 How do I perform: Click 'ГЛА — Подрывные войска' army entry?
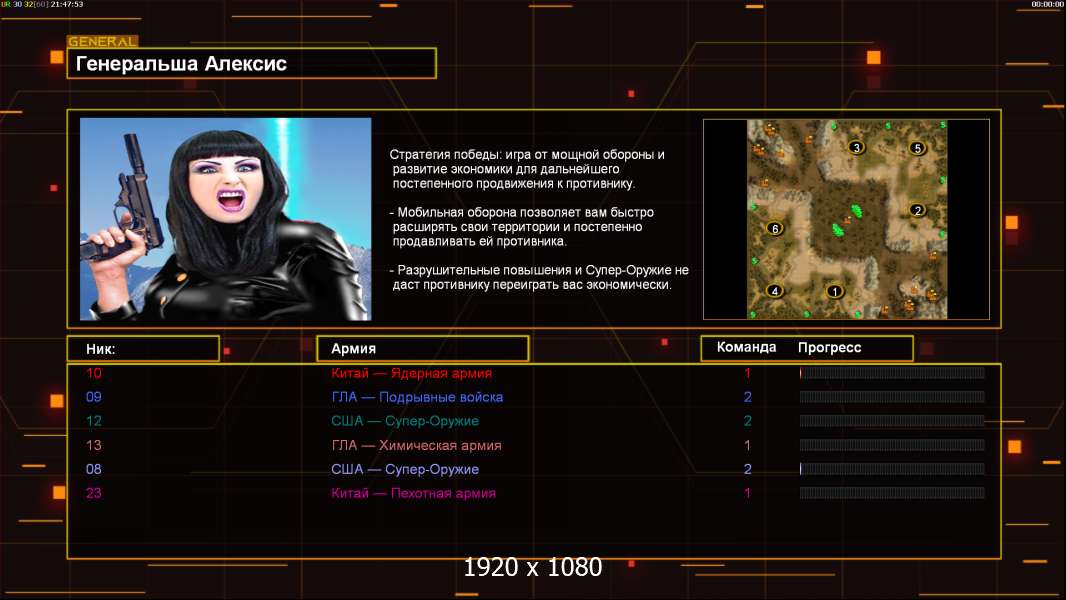(x=417, y=397)
